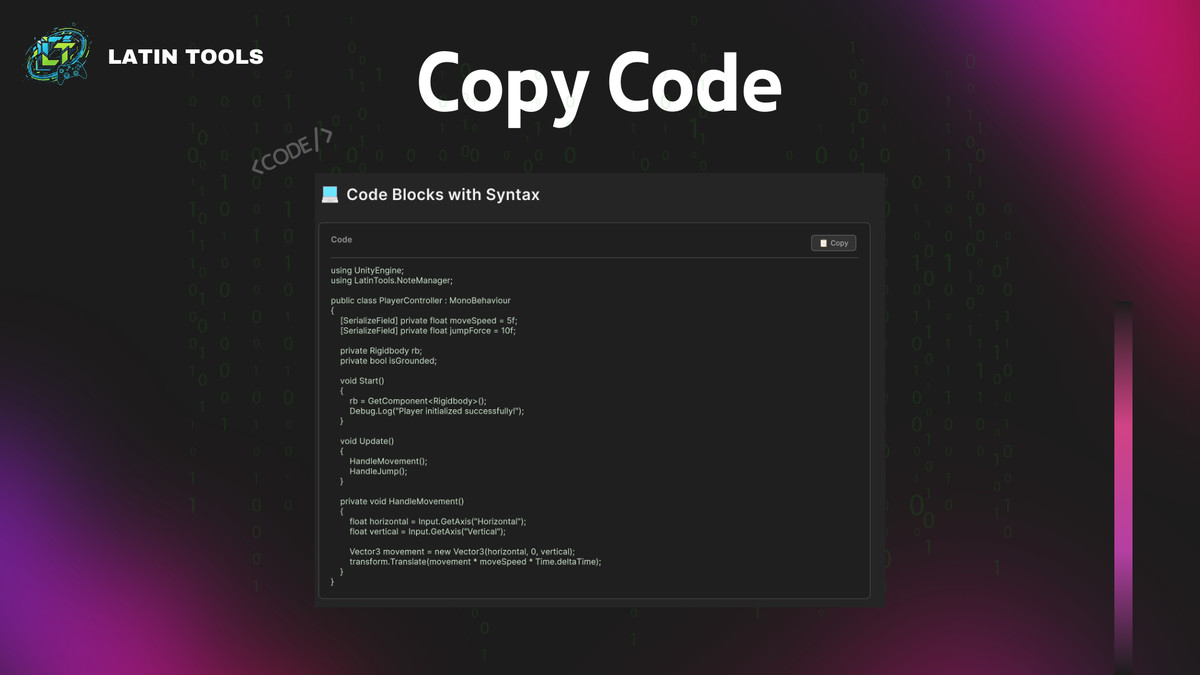Click the Latin Tools logo icon

pyautogui.click(x=60, y=54)
